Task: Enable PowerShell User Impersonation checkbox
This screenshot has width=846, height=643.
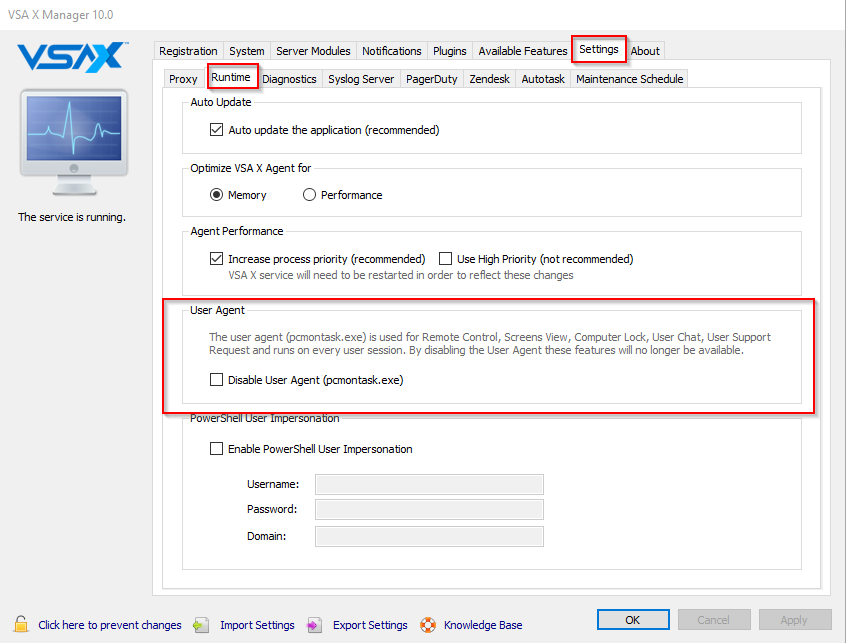Action: coord(216,449)
